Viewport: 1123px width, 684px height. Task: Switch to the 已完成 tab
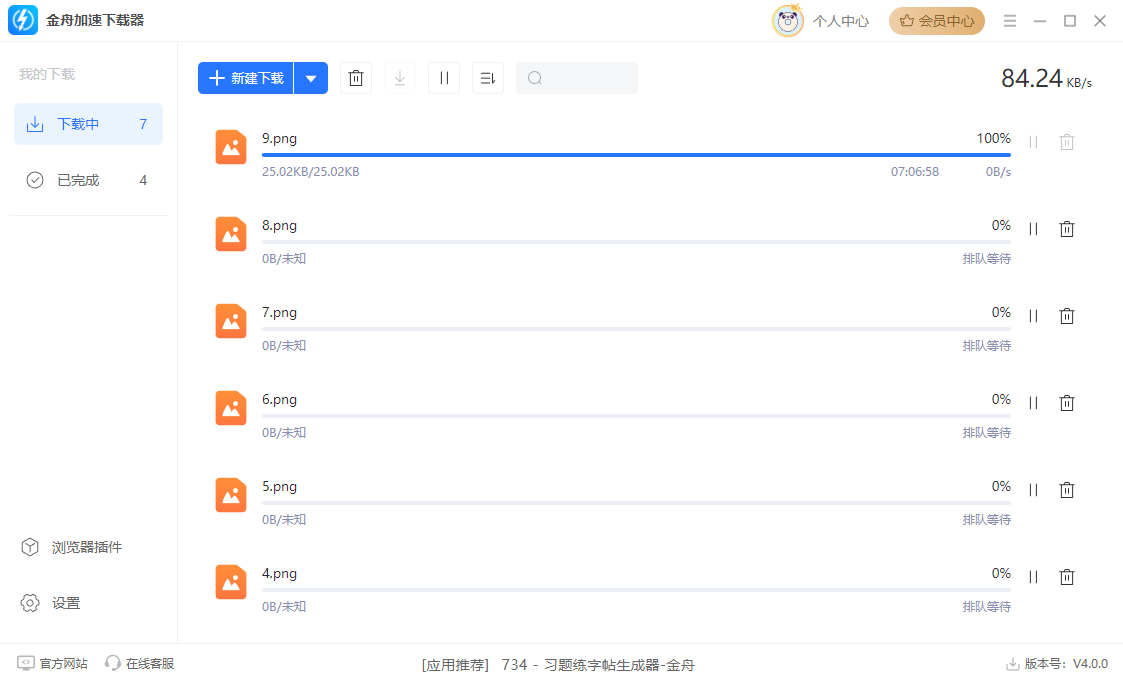coord(75,180)
